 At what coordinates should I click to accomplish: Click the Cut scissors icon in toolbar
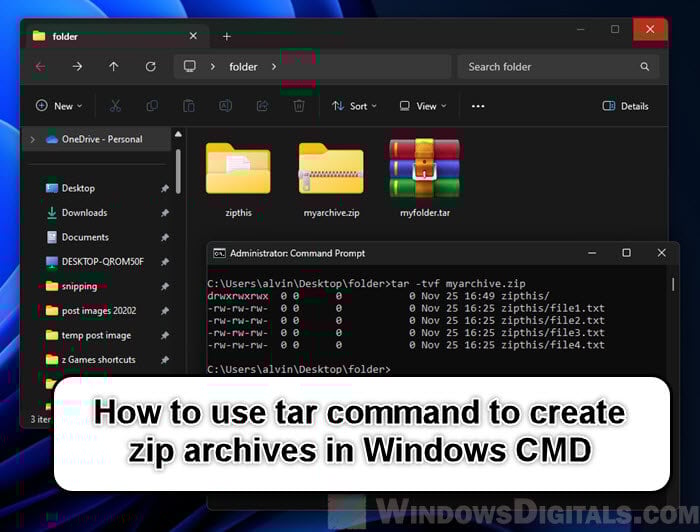click(115, 106)
